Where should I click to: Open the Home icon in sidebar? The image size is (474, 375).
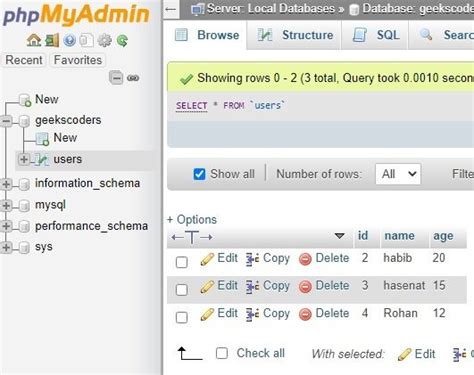34,40
